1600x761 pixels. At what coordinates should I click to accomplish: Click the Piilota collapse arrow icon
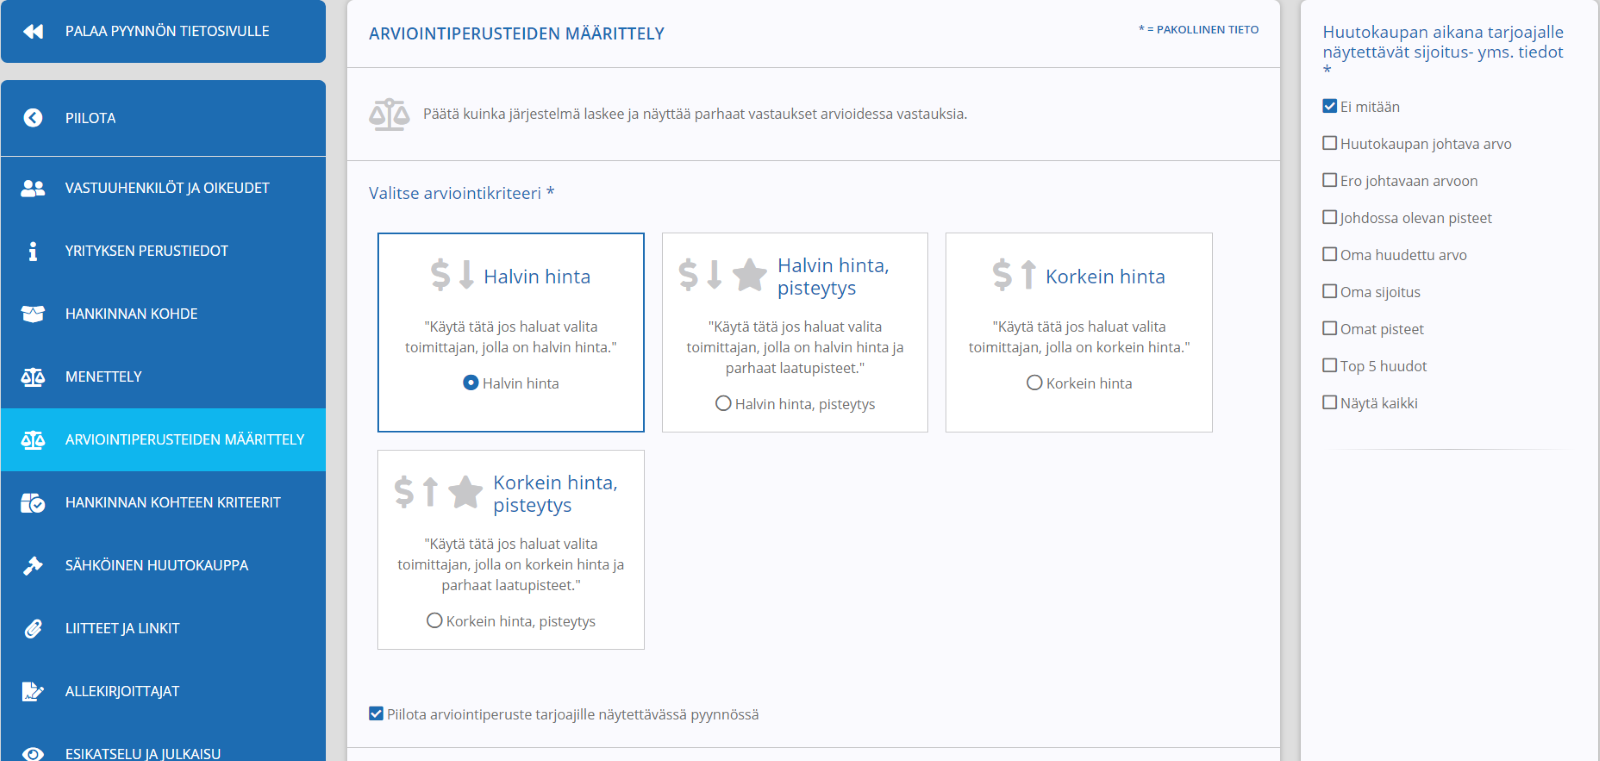pyautogui.click(x=33, y=118)
